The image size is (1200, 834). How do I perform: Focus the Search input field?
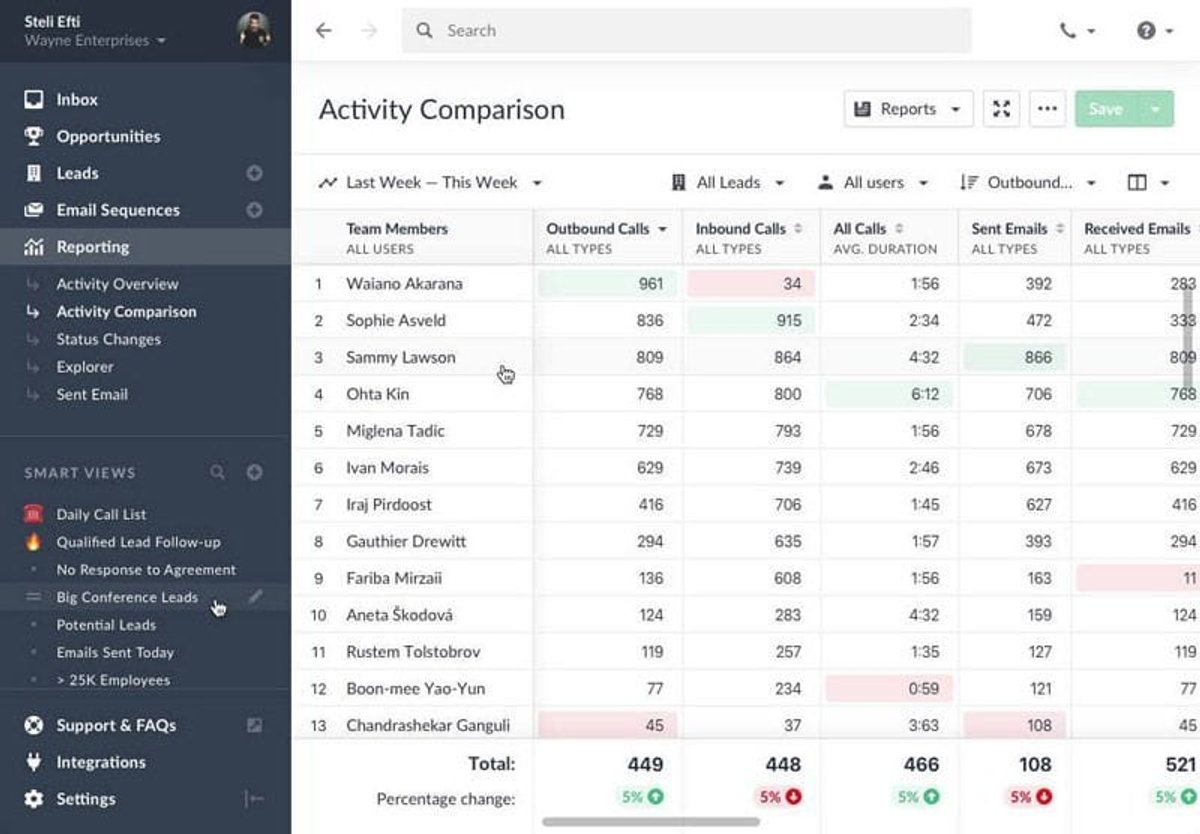click(686, 31)
